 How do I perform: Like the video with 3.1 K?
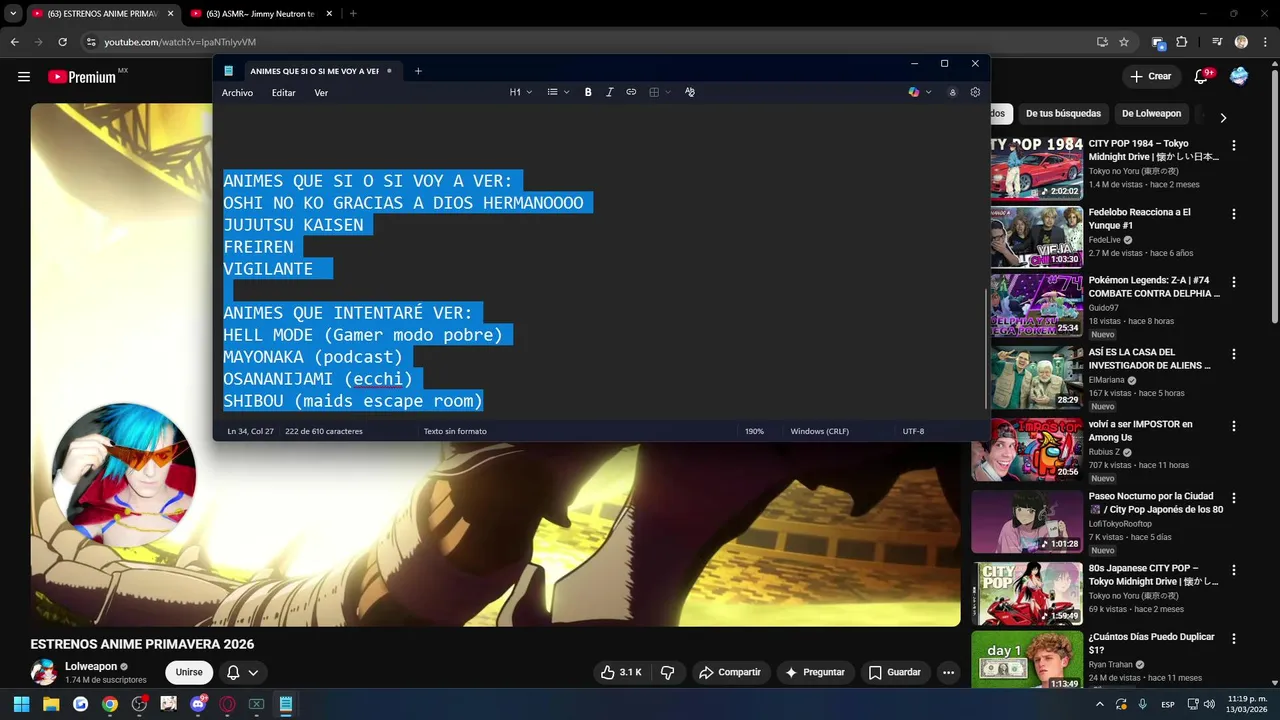coord(620,672)
